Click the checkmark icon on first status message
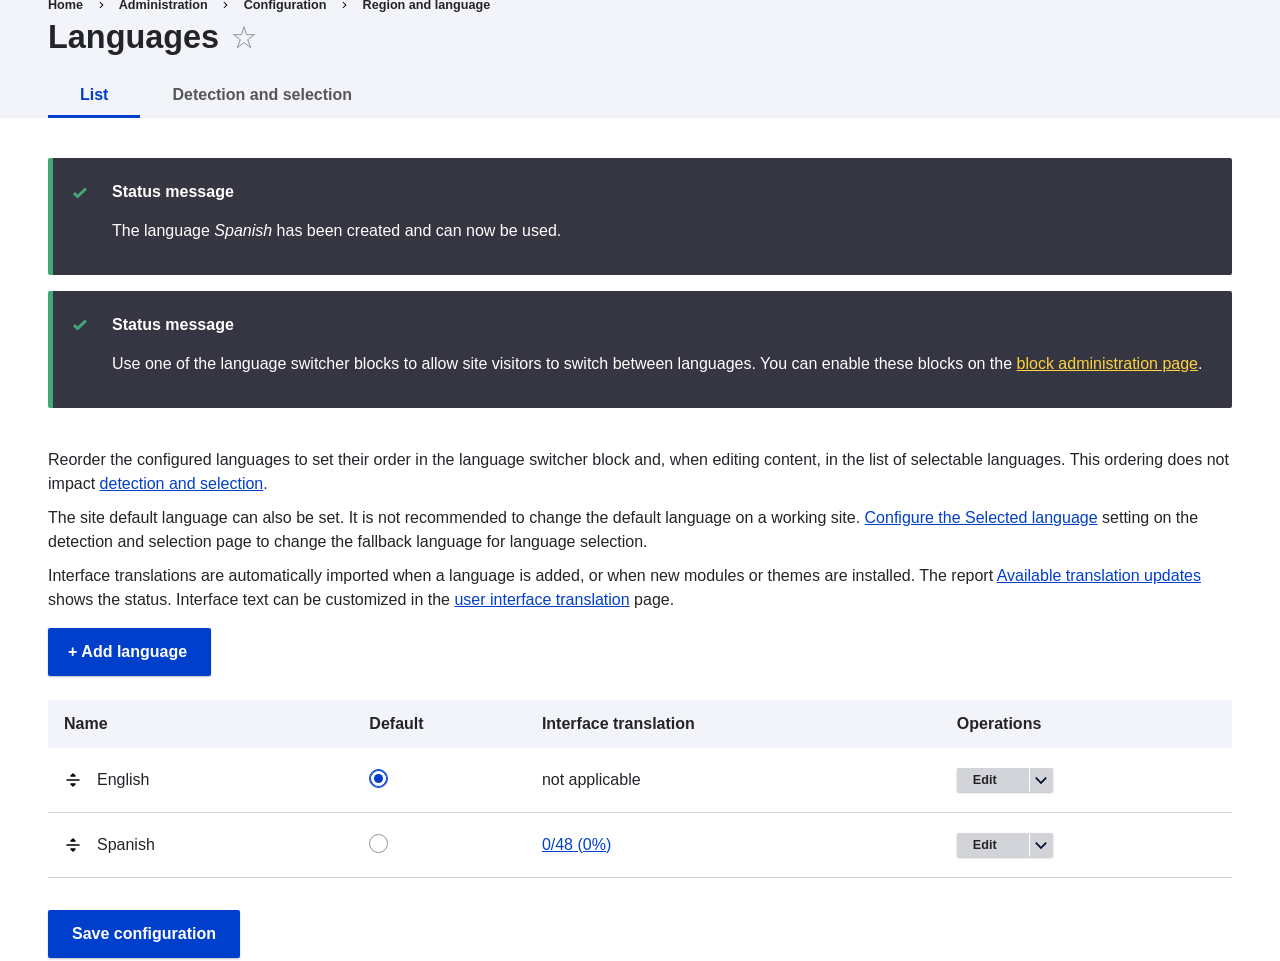Screen dimensions: 1280x961 pos(78,191)
